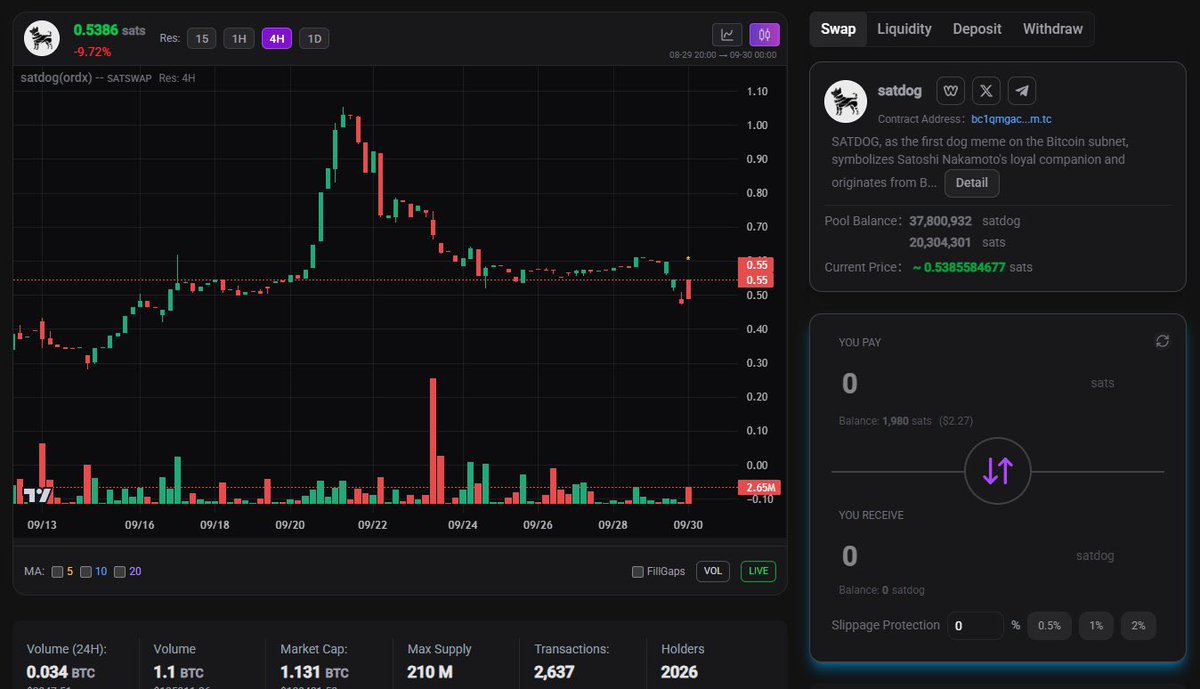Open contract address bc1qmgac...m.tc link
The image size is (1200, 689).
pos(1011,119)
